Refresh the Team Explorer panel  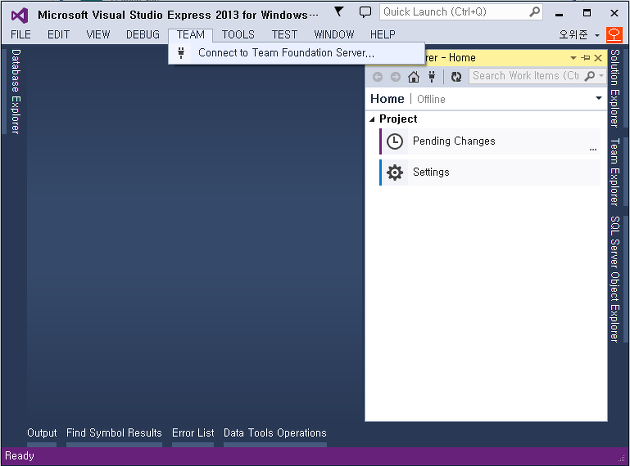point(456,76)
